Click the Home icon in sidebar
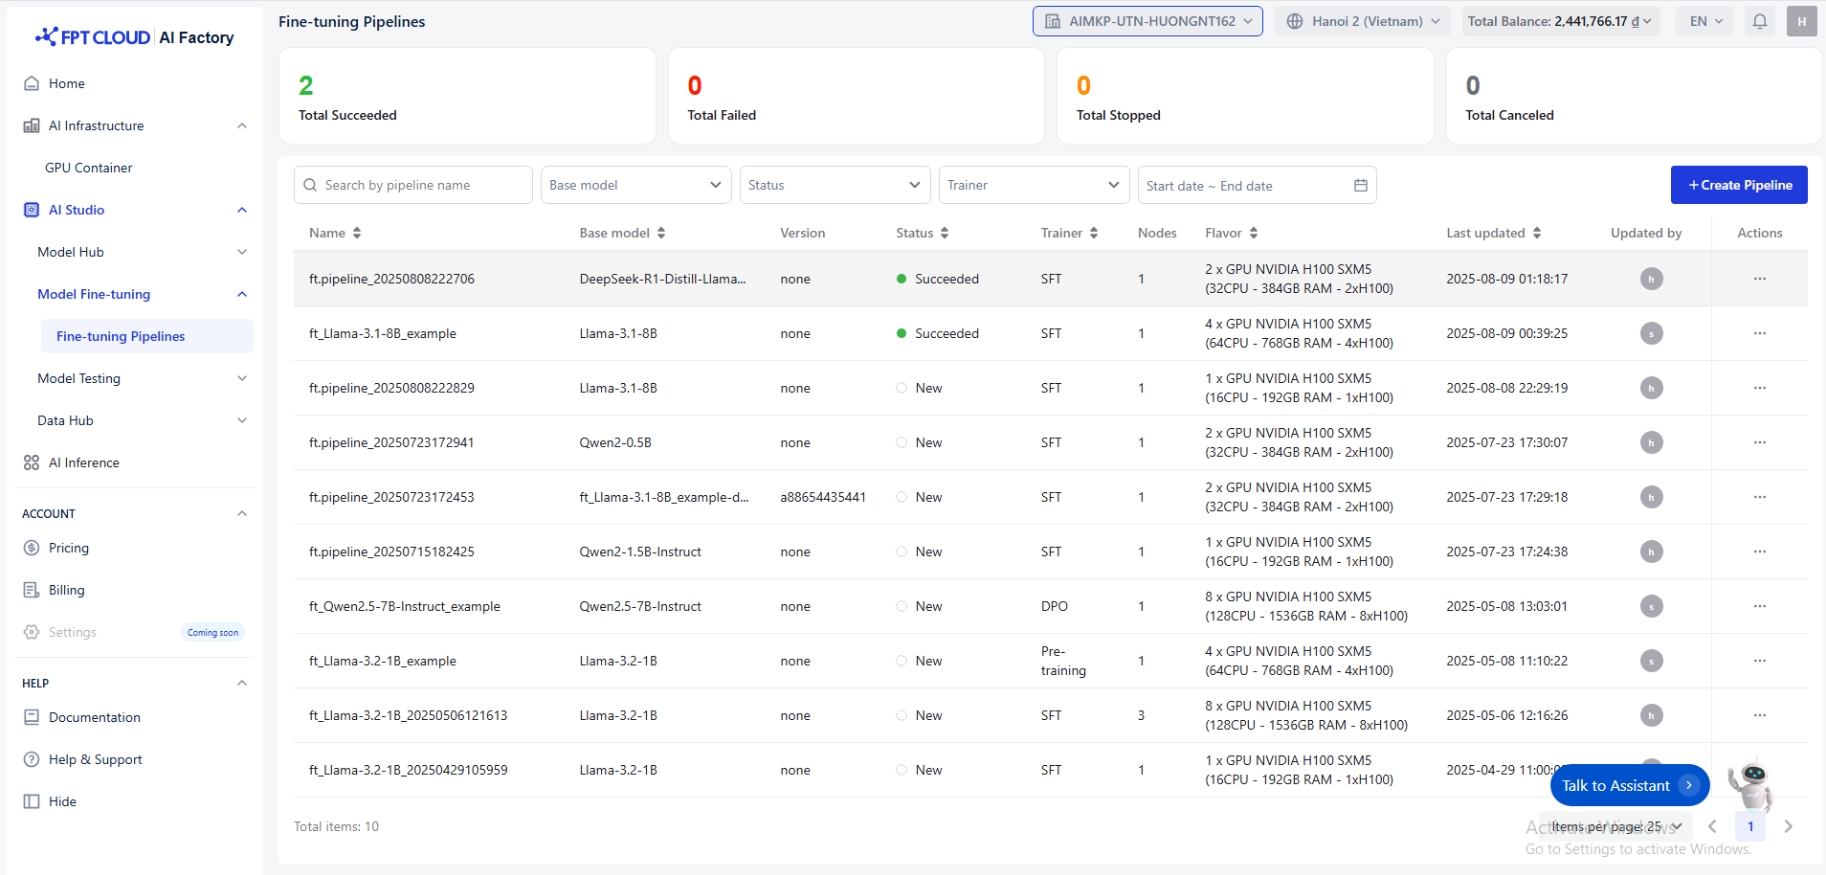The image size is (1826, 875). click(x=32, y=84)
